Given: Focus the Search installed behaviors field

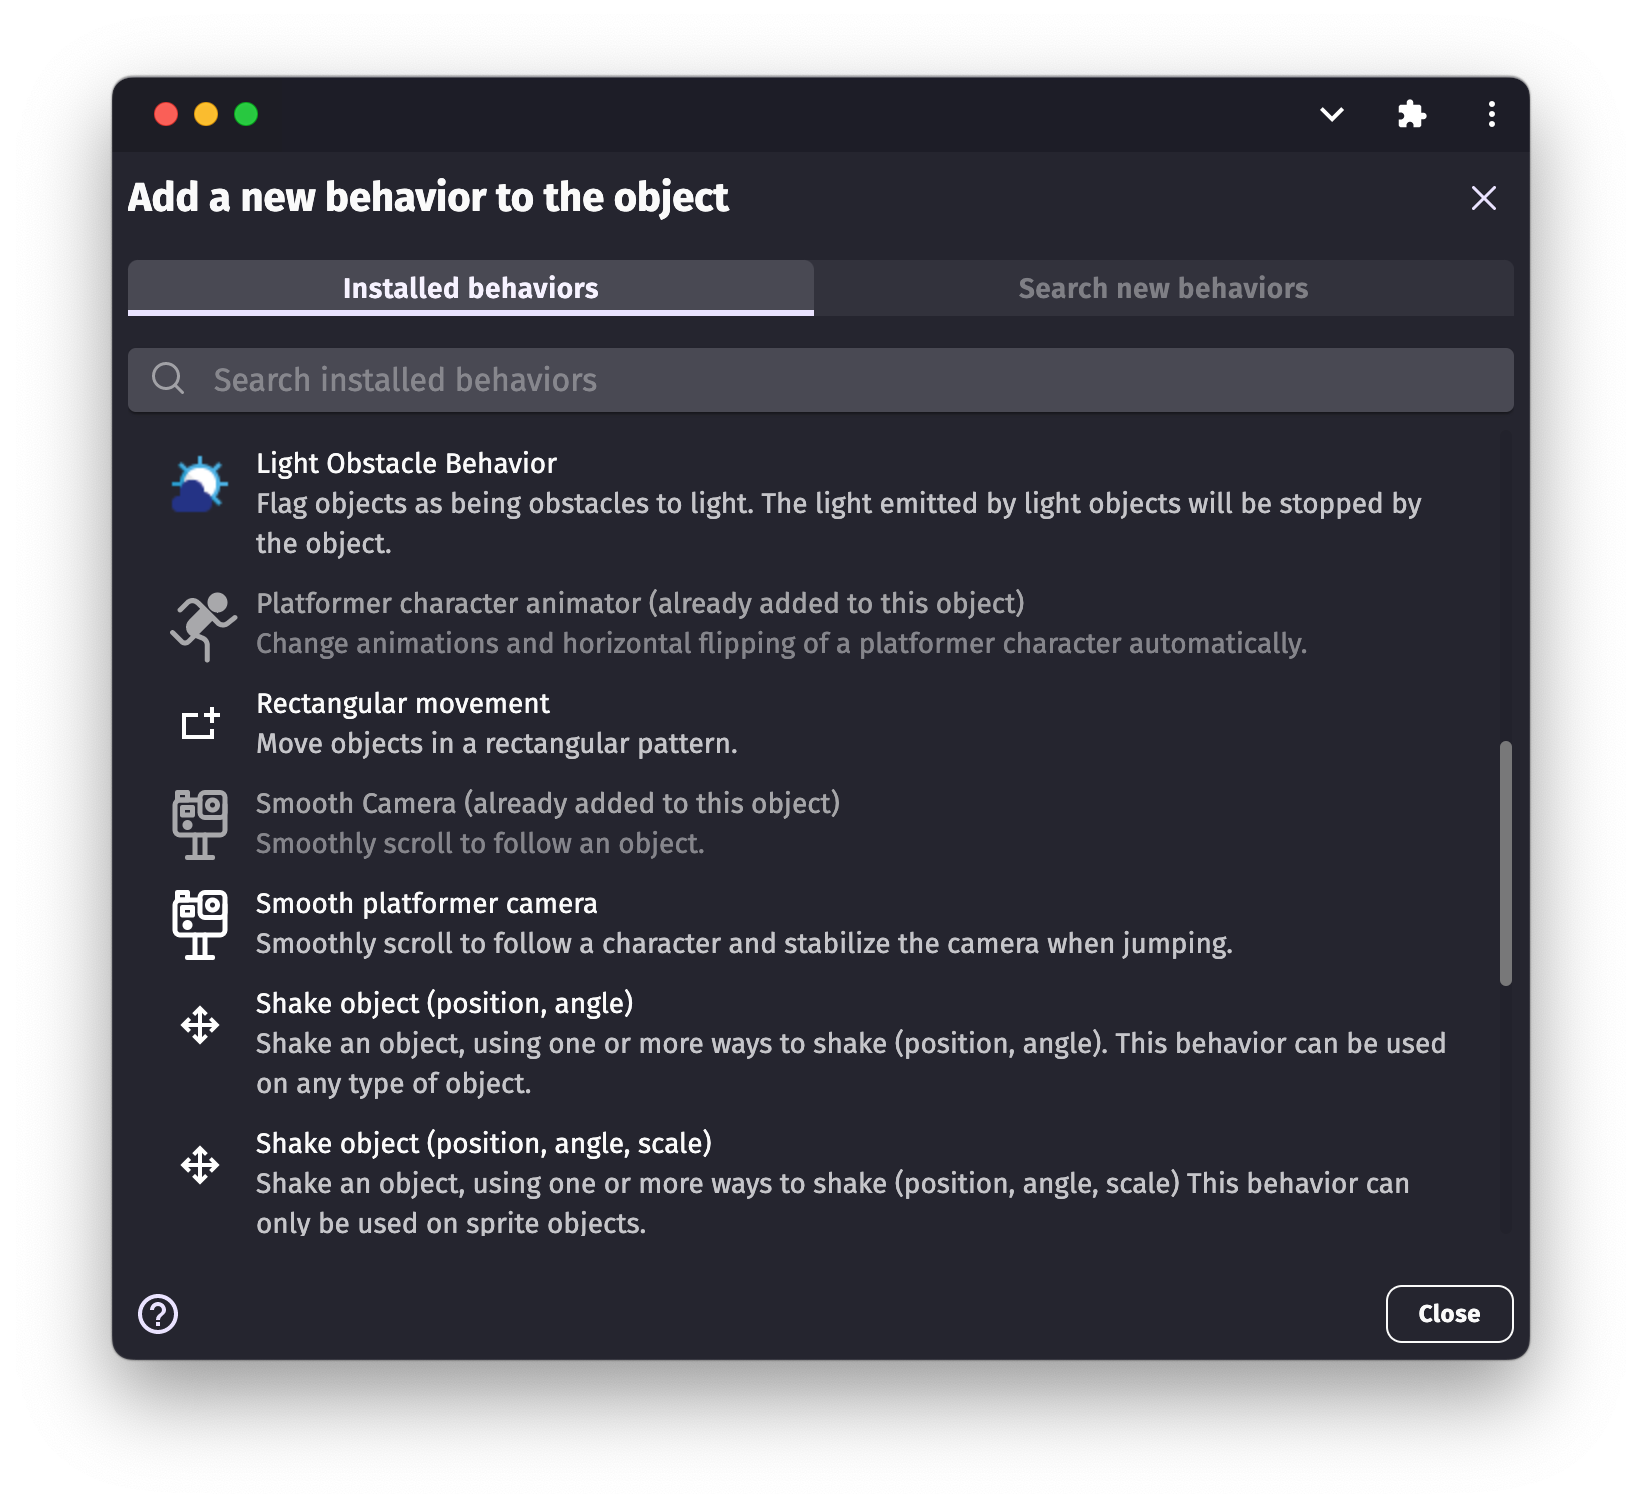Looking at the screenshot, I should tap(820, 380).
